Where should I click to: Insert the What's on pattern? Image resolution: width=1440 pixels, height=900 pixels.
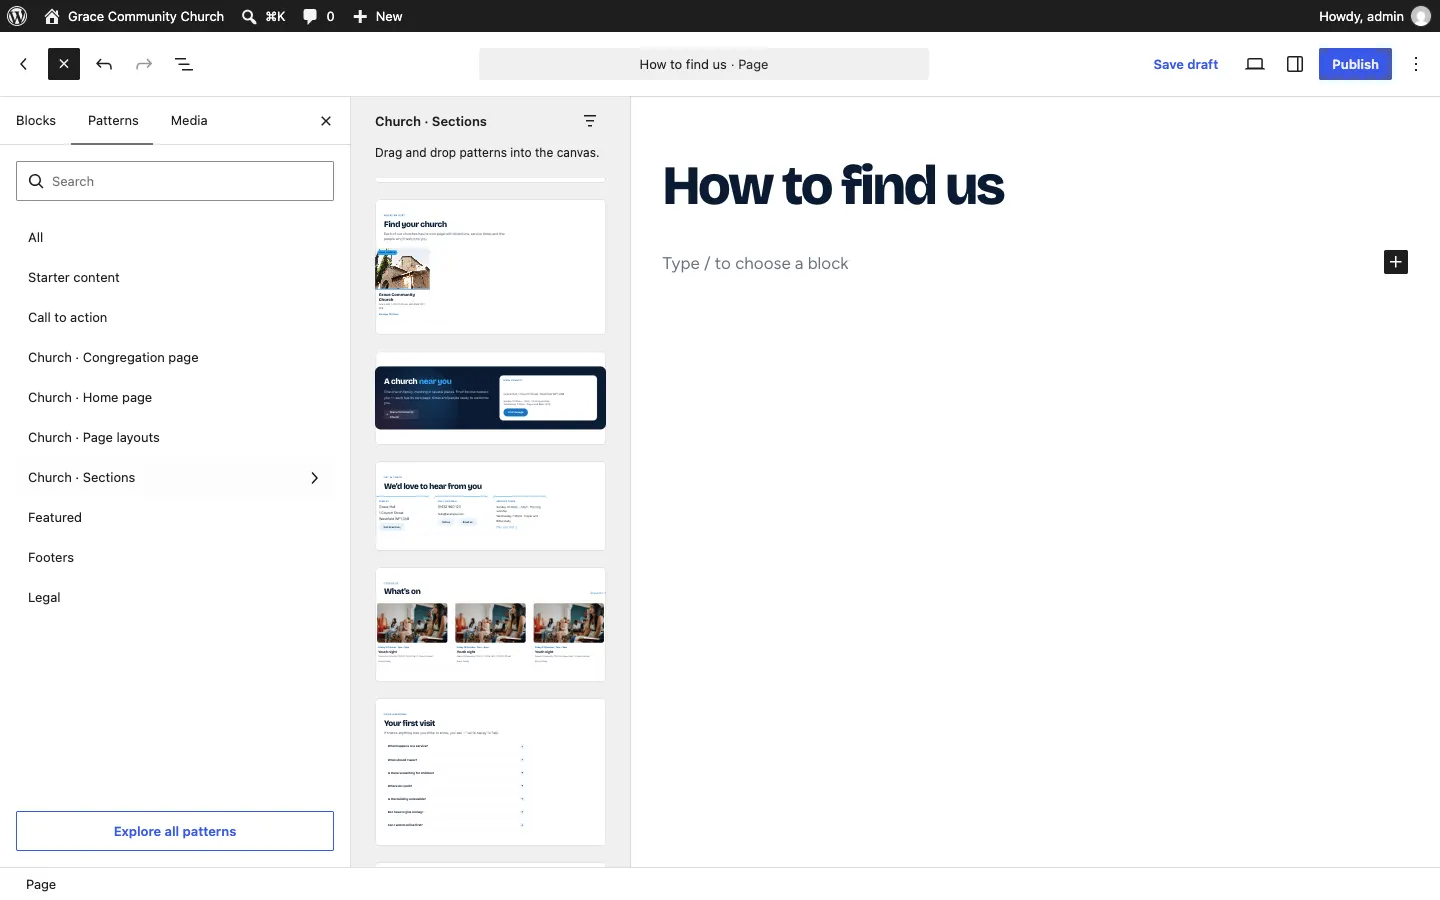(491, 625)
